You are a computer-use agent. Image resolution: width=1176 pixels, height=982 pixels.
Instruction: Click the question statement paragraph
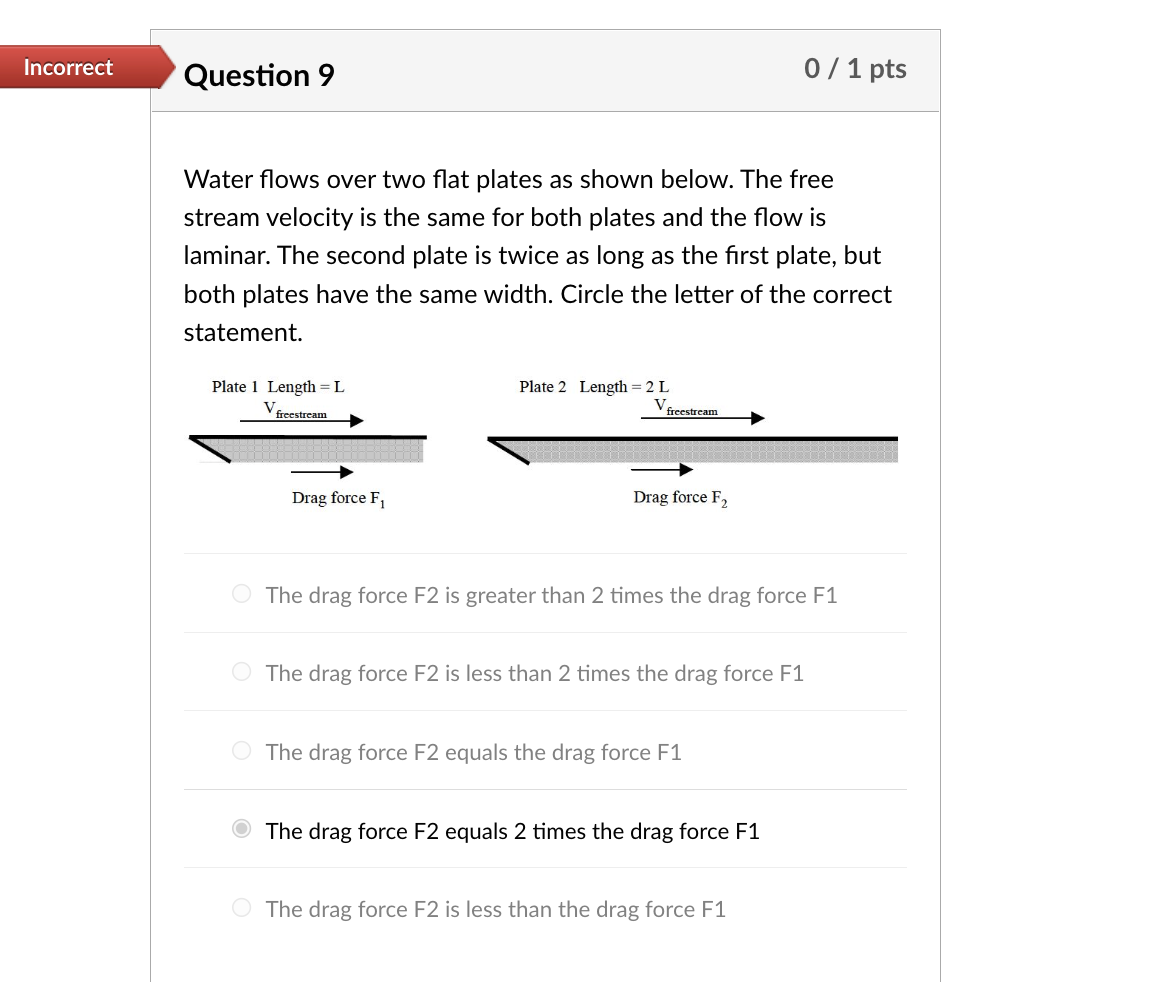(x=537, y=255)
